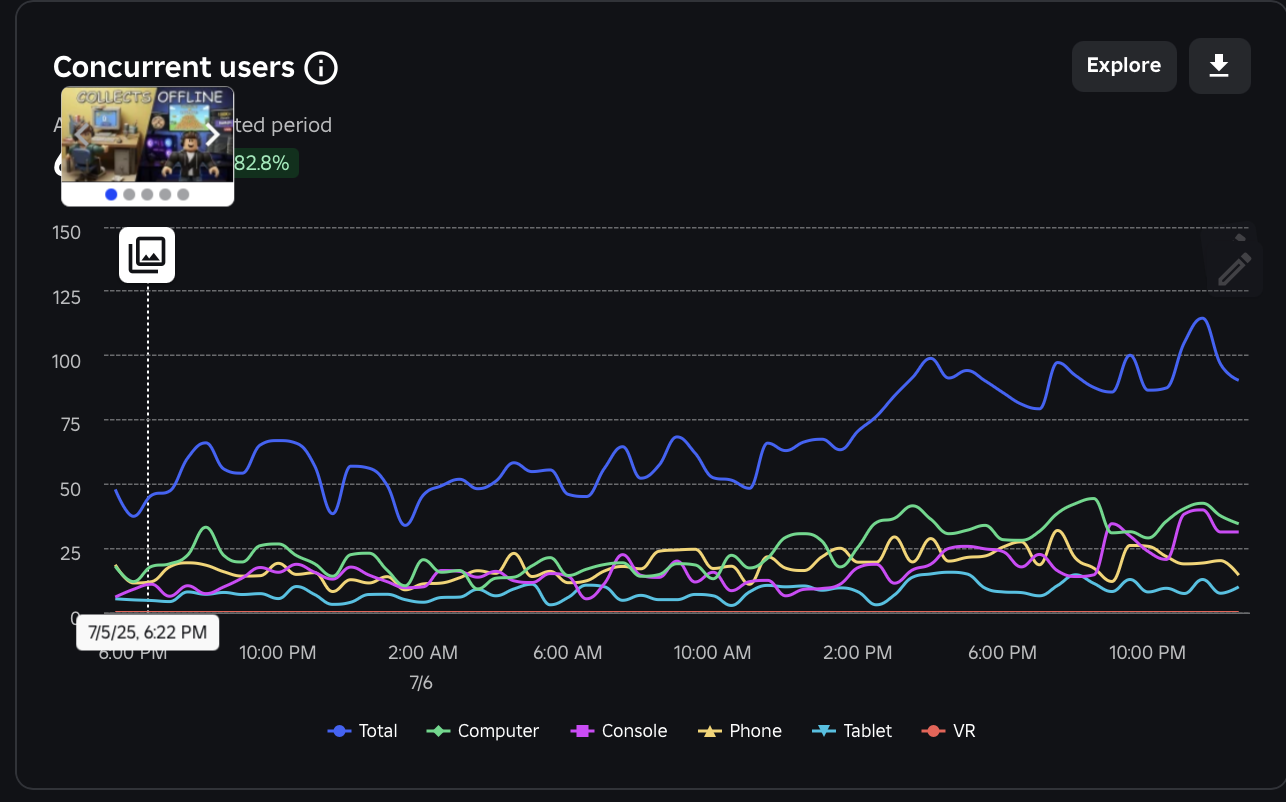The height and width of the screenshot is (802, 1286).
Task: Click the 10:00 PM label before 2:00 AM
Action: point(278,653)
